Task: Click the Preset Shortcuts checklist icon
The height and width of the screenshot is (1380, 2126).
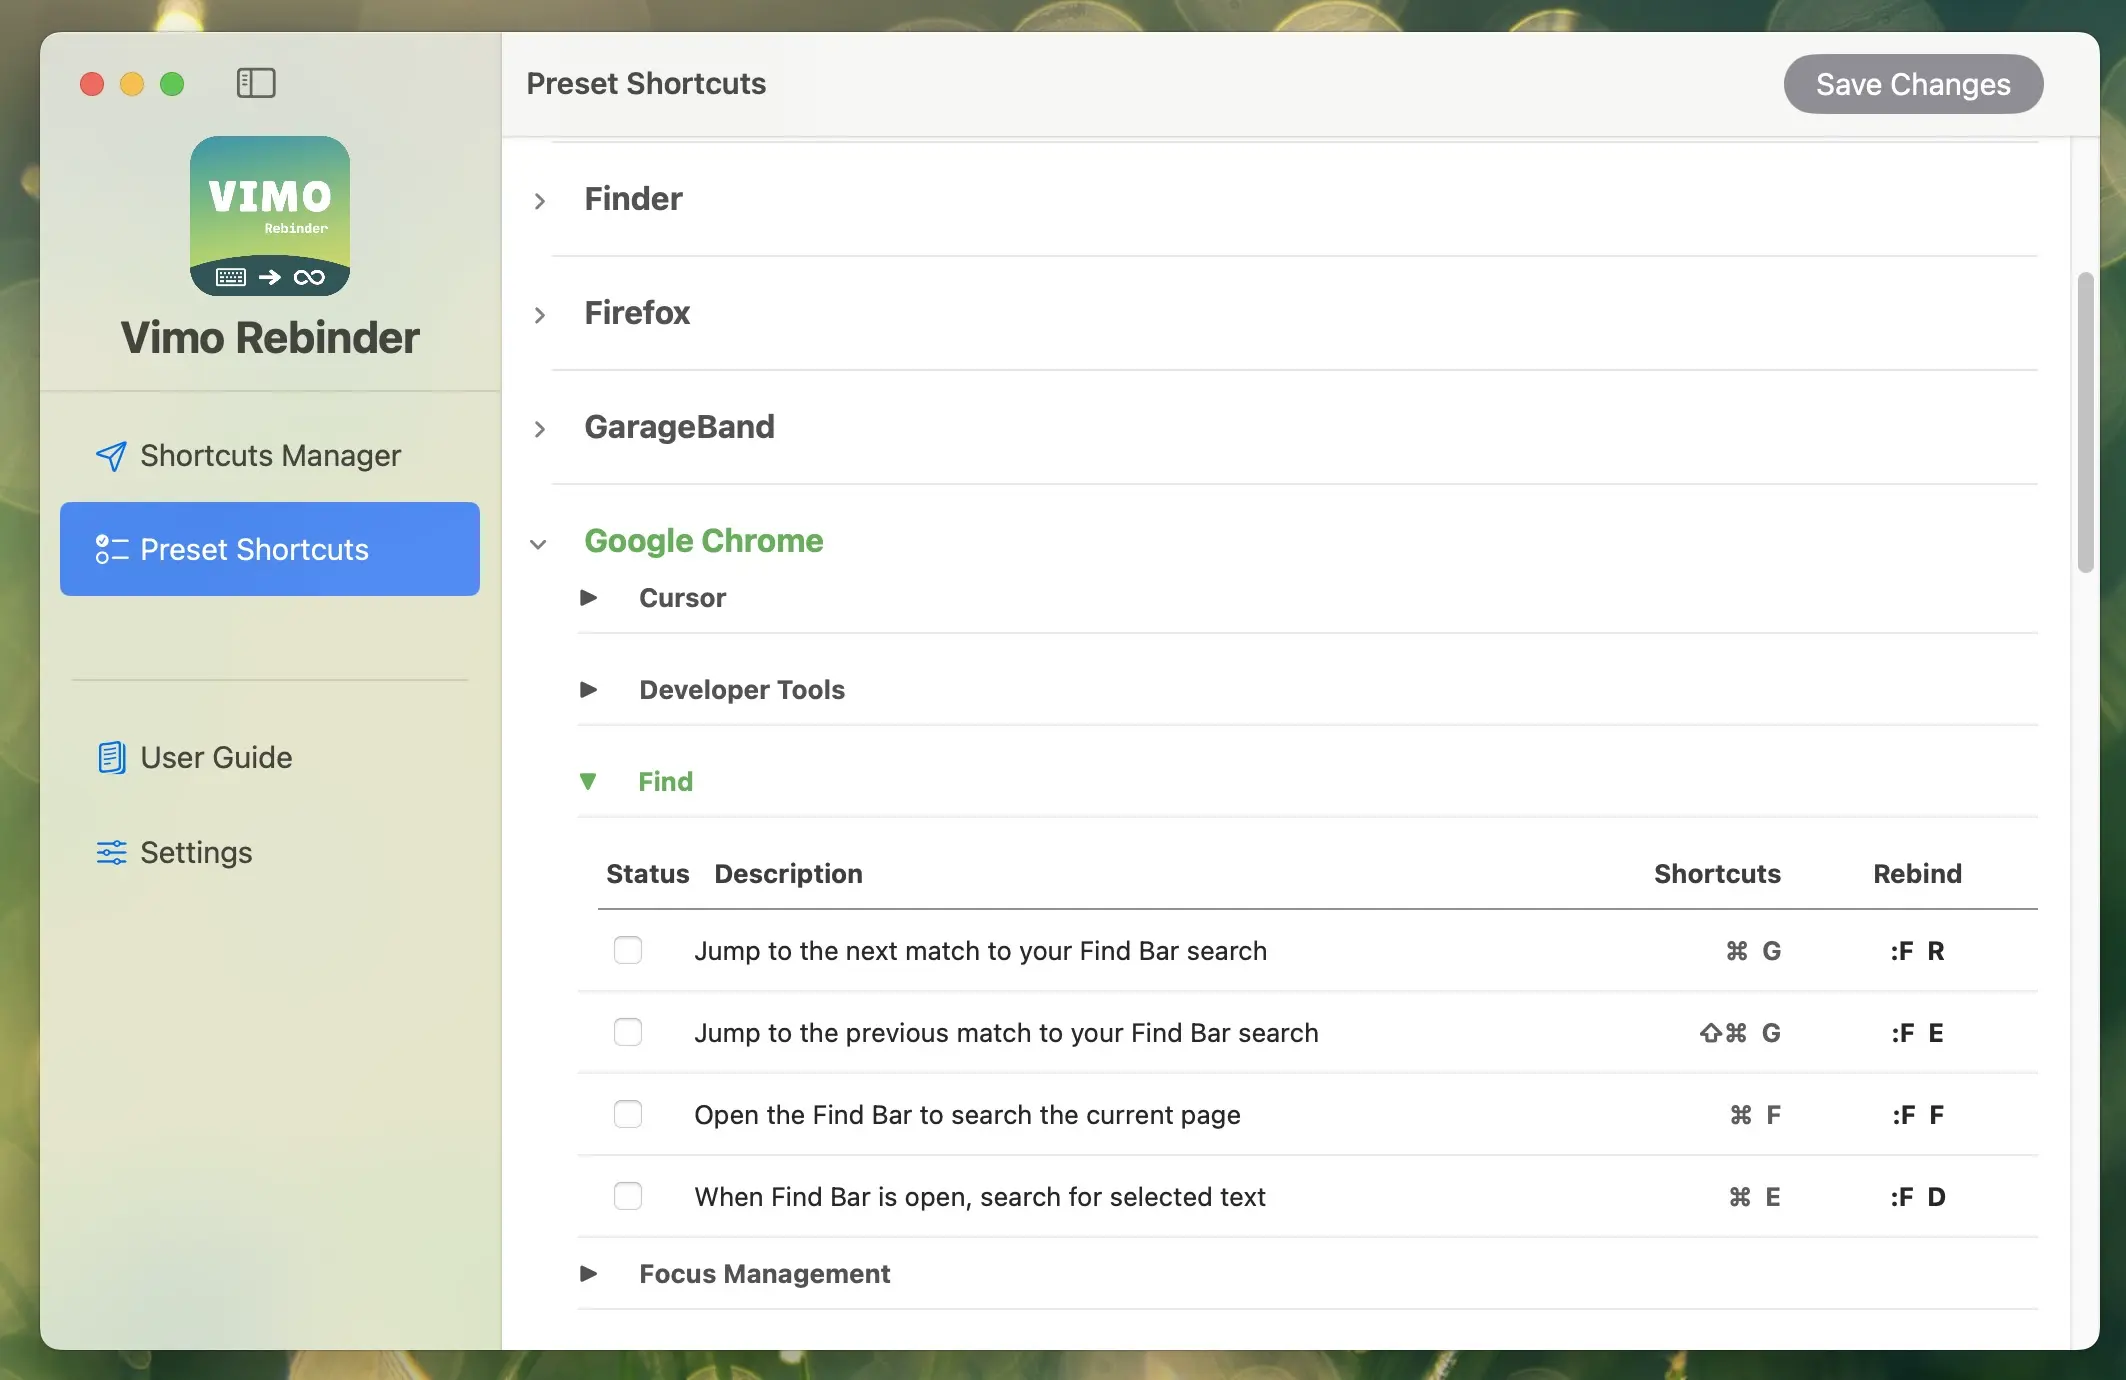Action: tap(111, 549)
